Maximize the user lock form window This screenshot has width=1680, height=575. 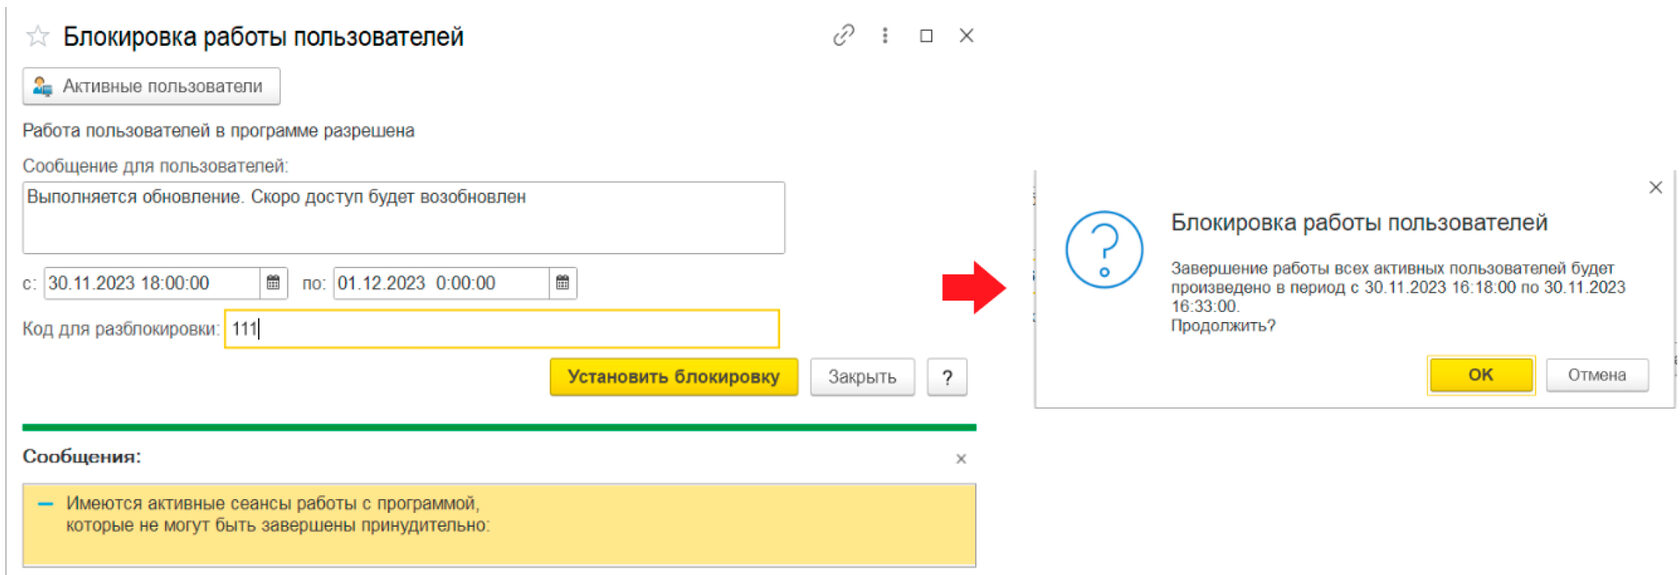926,36
